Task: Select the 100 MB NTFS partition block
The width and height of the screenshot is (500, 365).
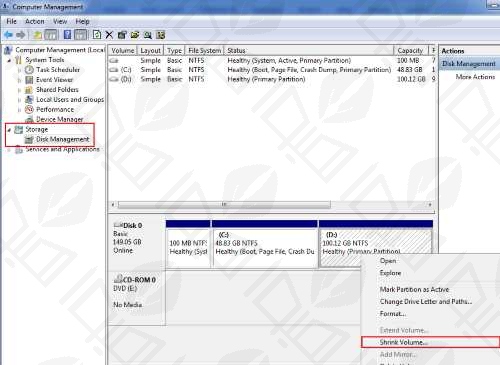Action: pyautogui.click(x=188, y=244)
